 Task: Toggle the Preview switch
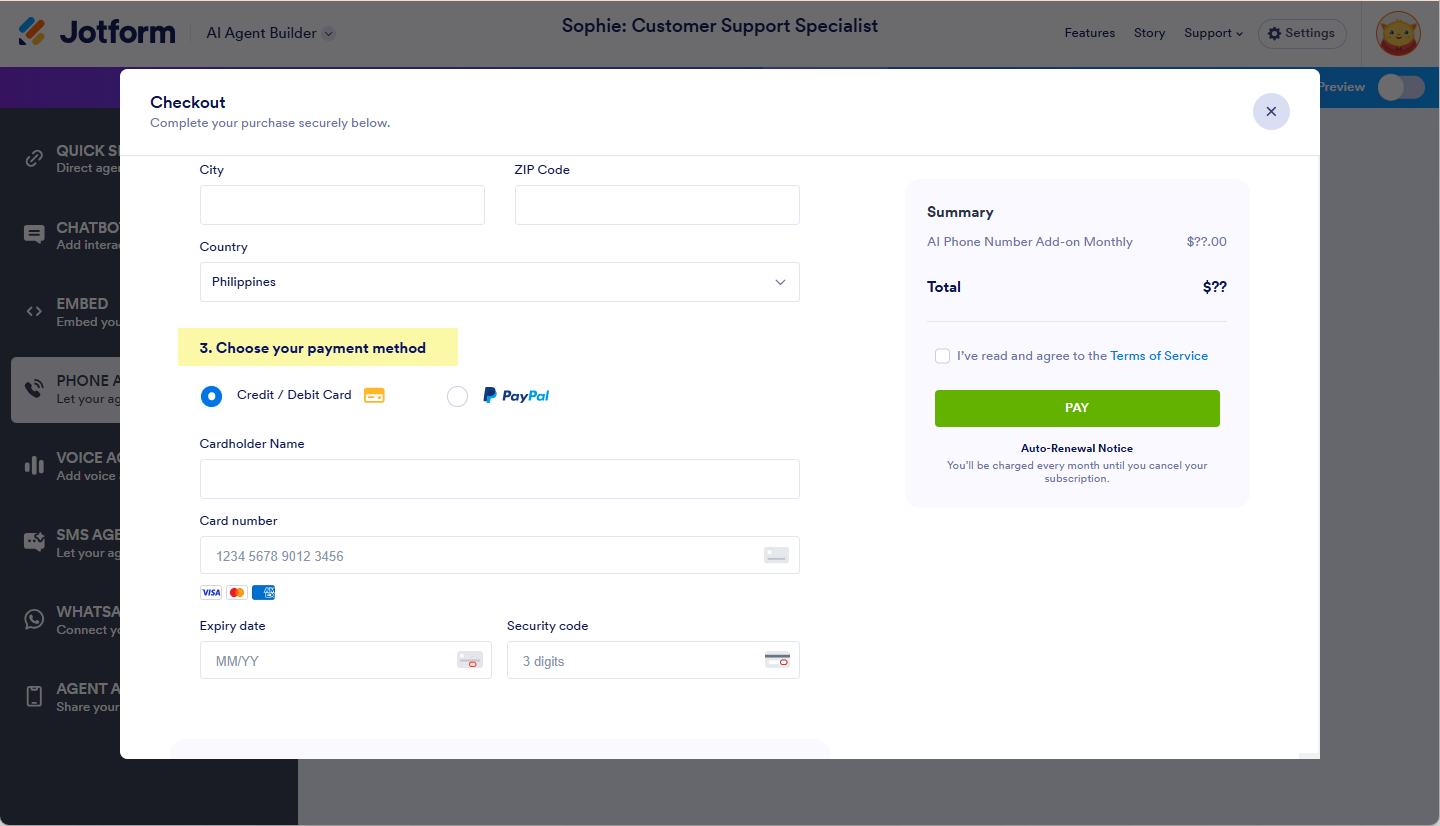(x=1400, y=87)
